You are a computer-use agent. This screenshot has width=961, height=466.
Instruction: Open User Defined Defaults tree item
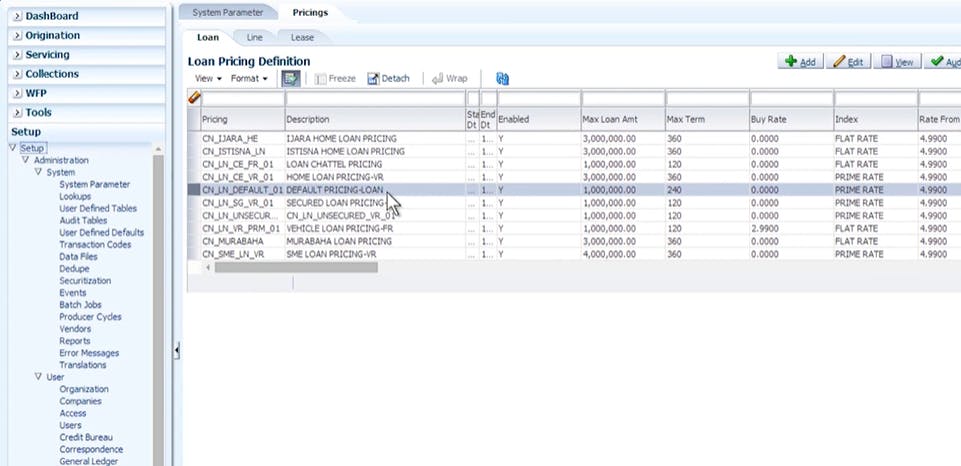point(102,233)
